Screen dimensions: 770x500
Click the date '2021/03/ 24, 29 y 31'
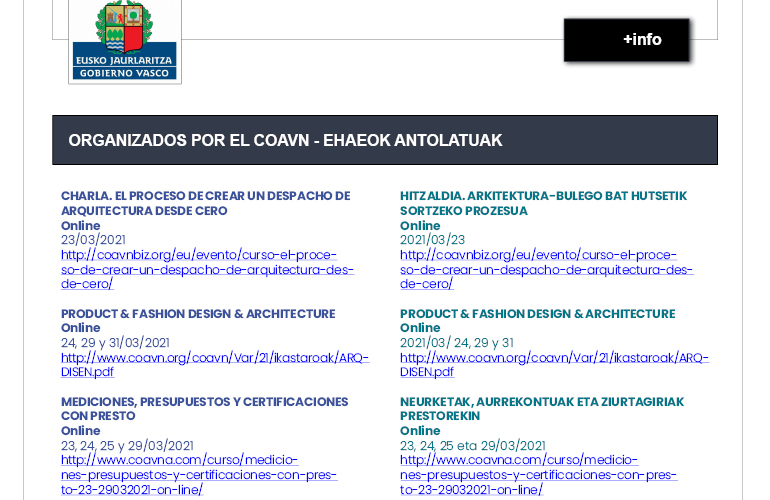[457, 342]
